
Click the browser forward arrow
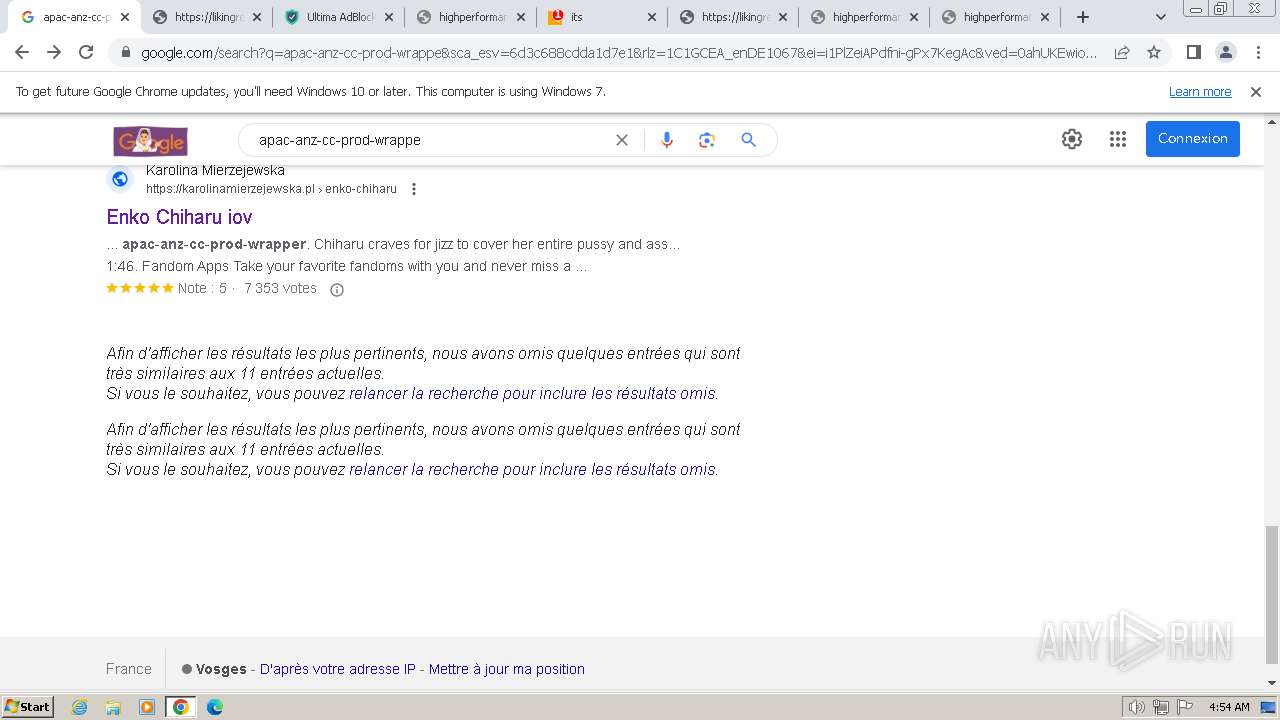[x=54, y=52]
